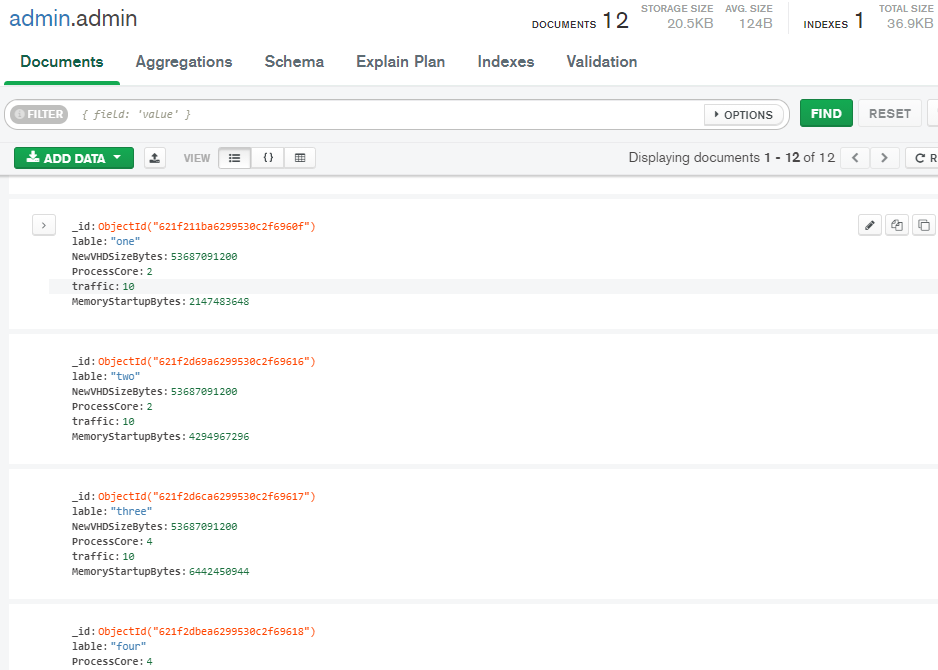Refresh the documents list
The image size is (938, 670).
coord(922,158)
